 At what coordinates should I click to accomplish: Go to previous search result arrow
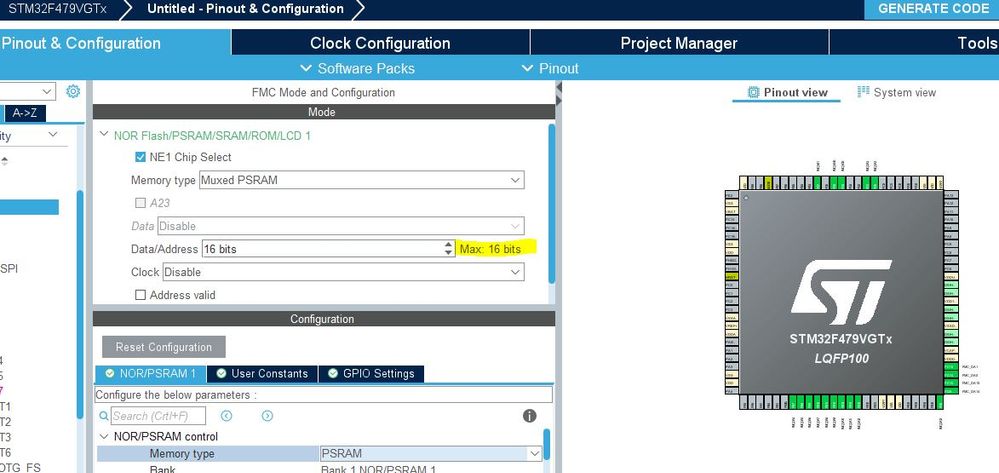226,416
